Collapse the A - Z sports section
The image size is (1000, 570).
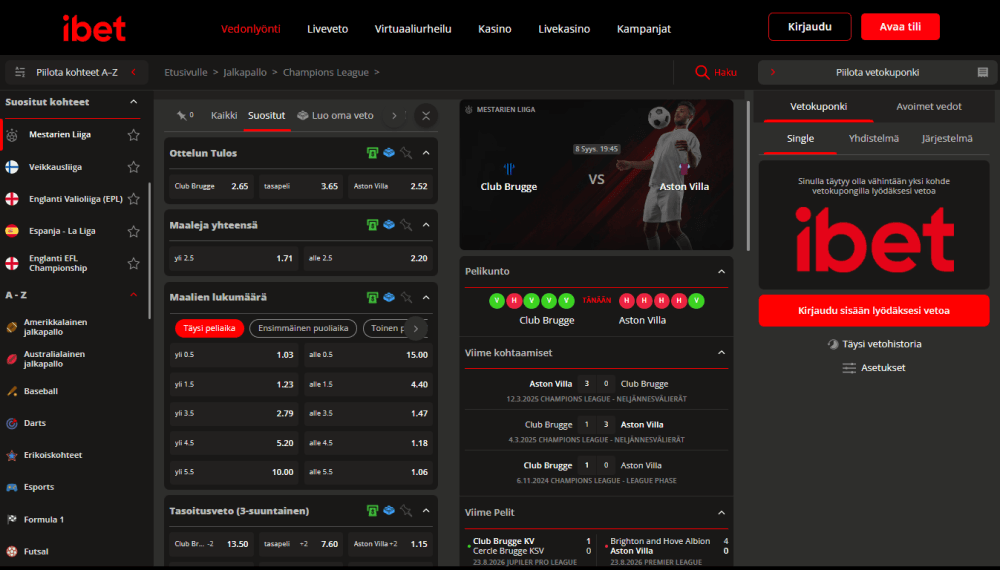[x=133, y=295]
